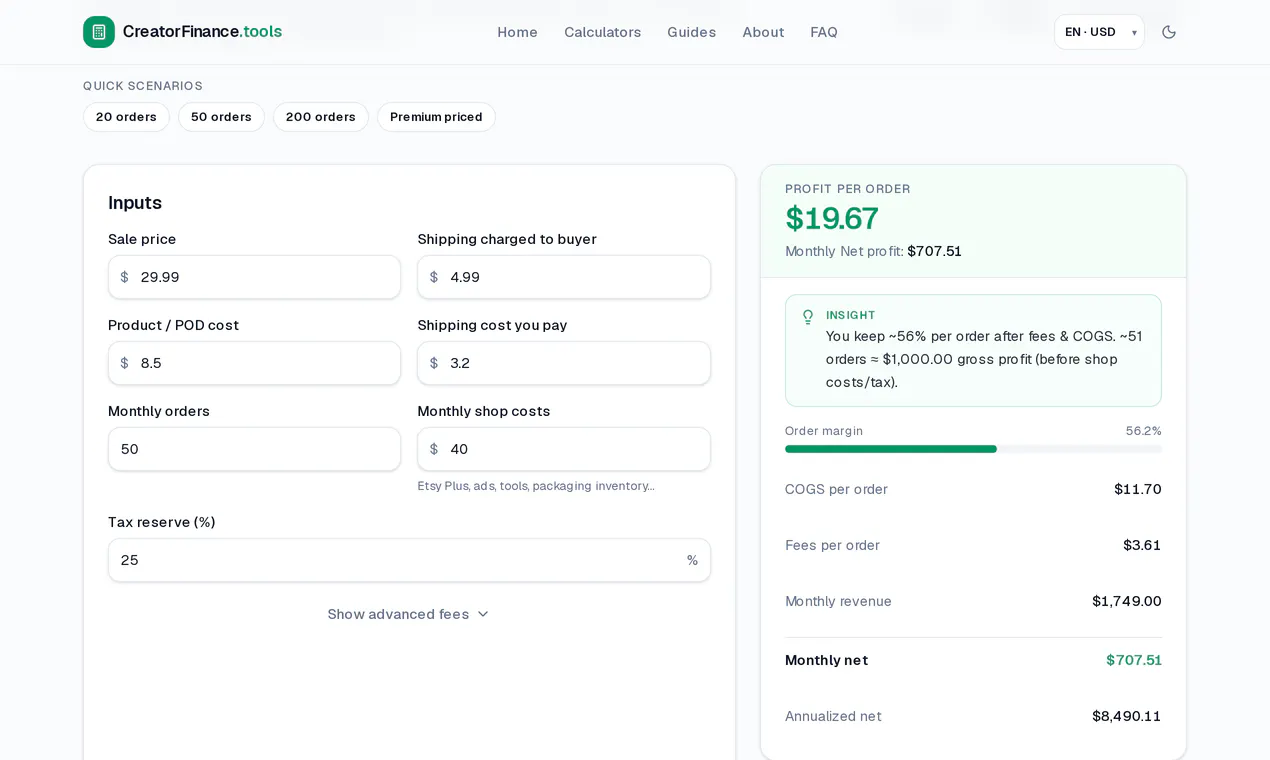Go to Home page
This screenshot has width=1270, height=760.
point(517,32)
